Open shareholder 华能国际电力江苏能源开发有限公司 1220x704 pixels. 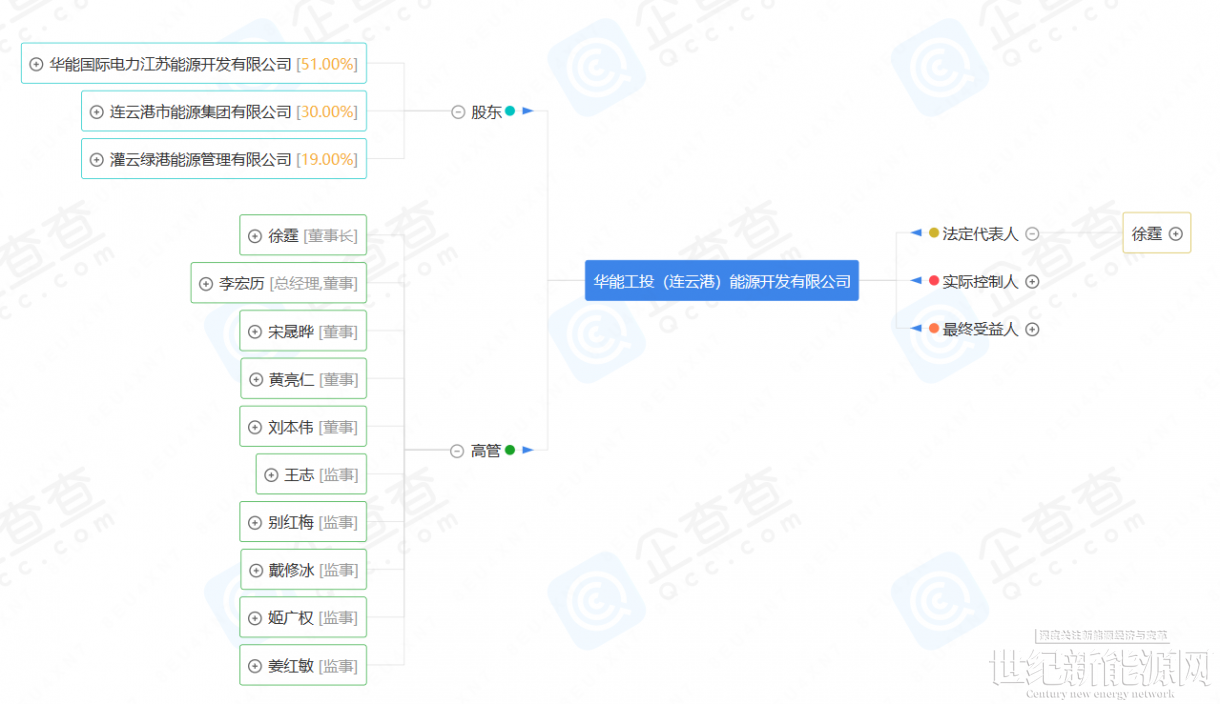(x=171, y=64)
